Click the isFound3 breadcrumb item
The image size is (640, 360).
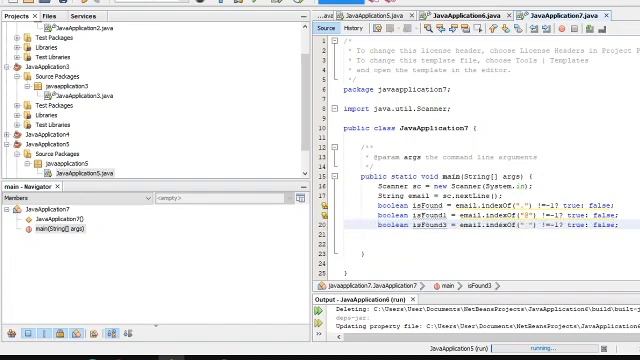[x=479, y=286]
